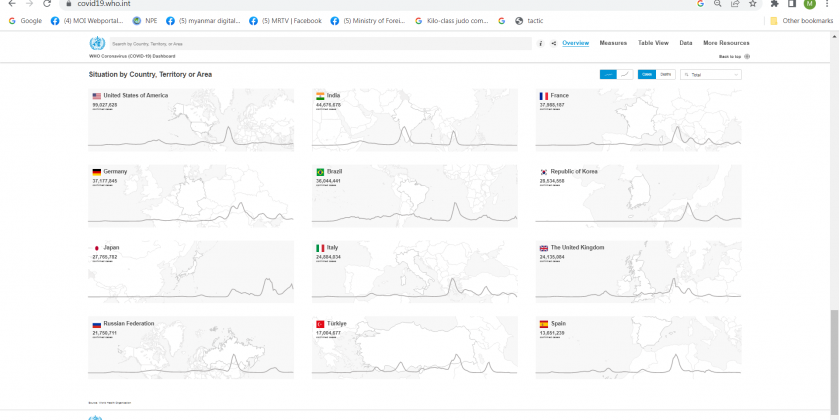The height and width of the screenshot is (420, 840).
Task: Select the second chart-type toggle button
Action: coord(627,74)
